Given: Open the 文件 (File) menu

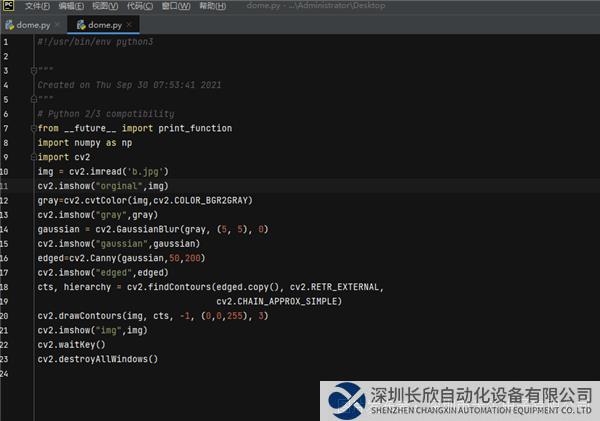Looking at the screenshot, I should (x=37, y=6).
